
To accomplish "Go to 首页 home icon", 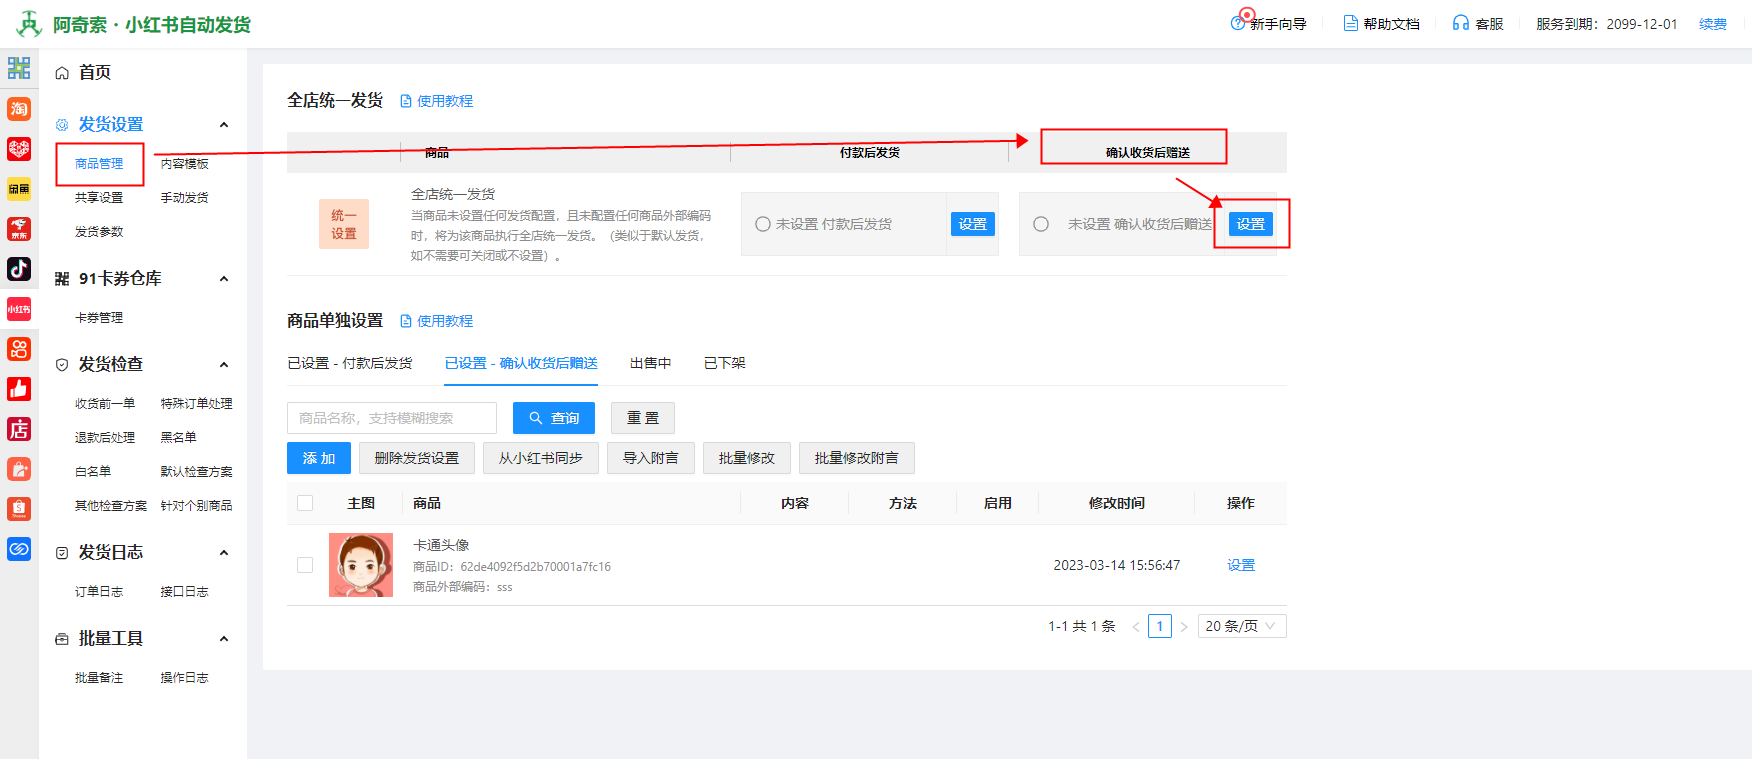I will 62,73.
